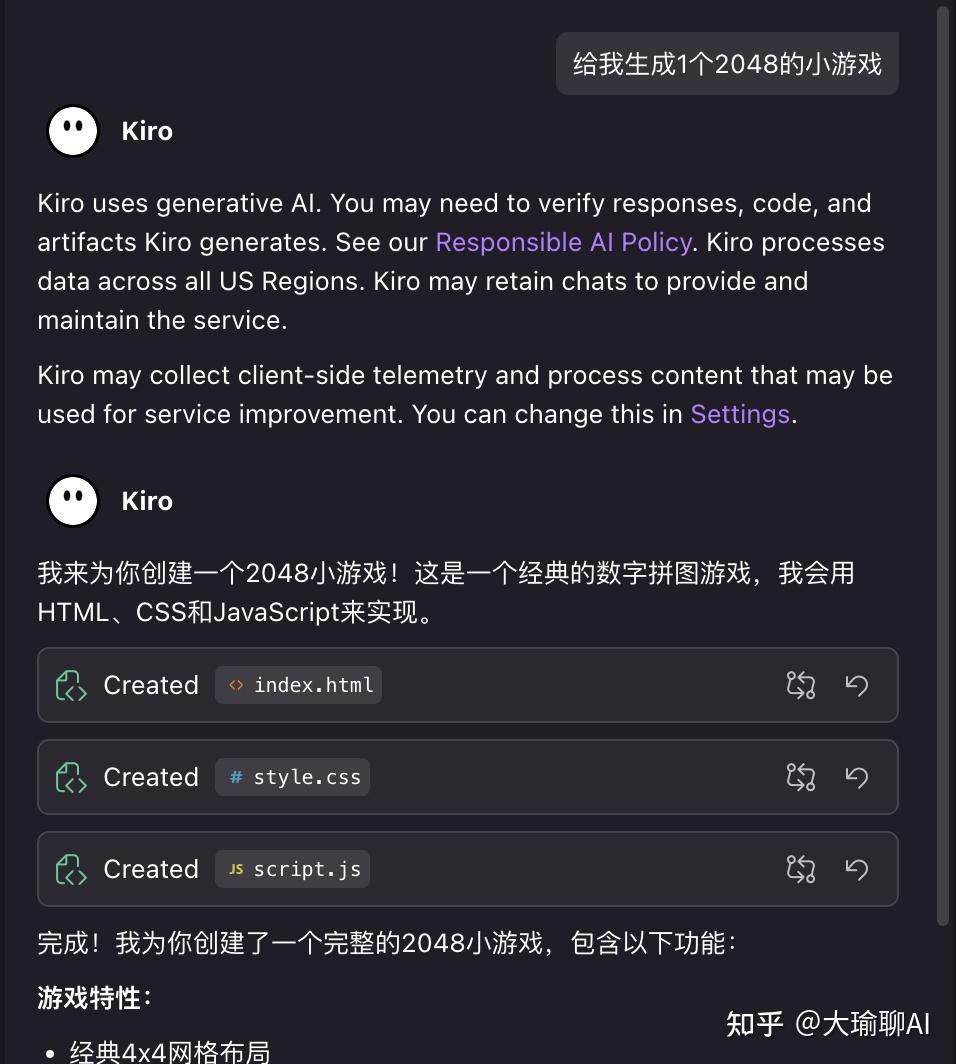Click the HTML brackets icon in index.html chip

(x=235, y=685)
